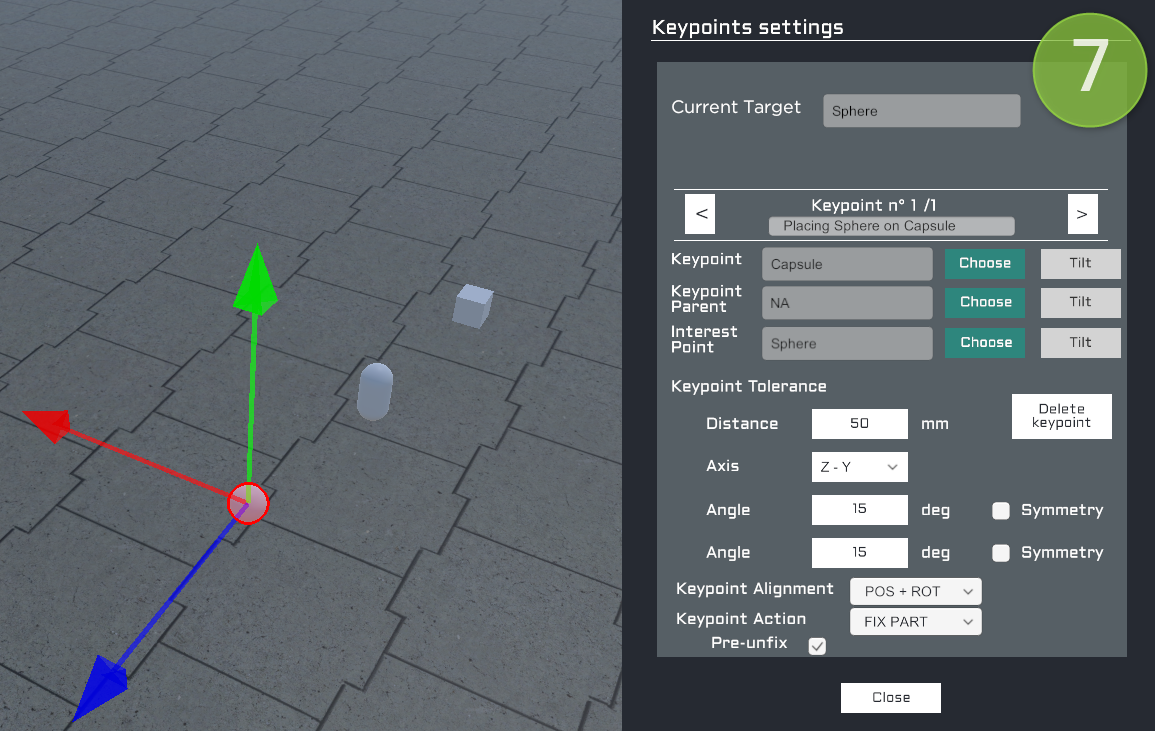Close the Keypoints settings panel
The height and width of the screenshot is (731, 1155).
click(891, 698)
